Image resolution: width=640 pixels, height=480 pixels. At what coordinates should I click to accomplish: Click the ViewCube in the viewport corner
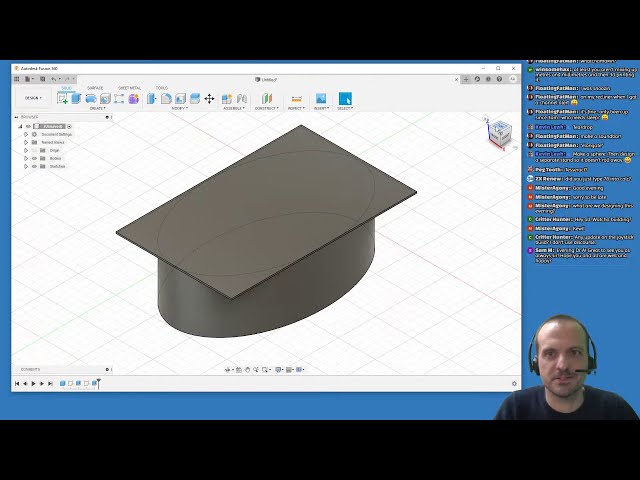(500, 132)
